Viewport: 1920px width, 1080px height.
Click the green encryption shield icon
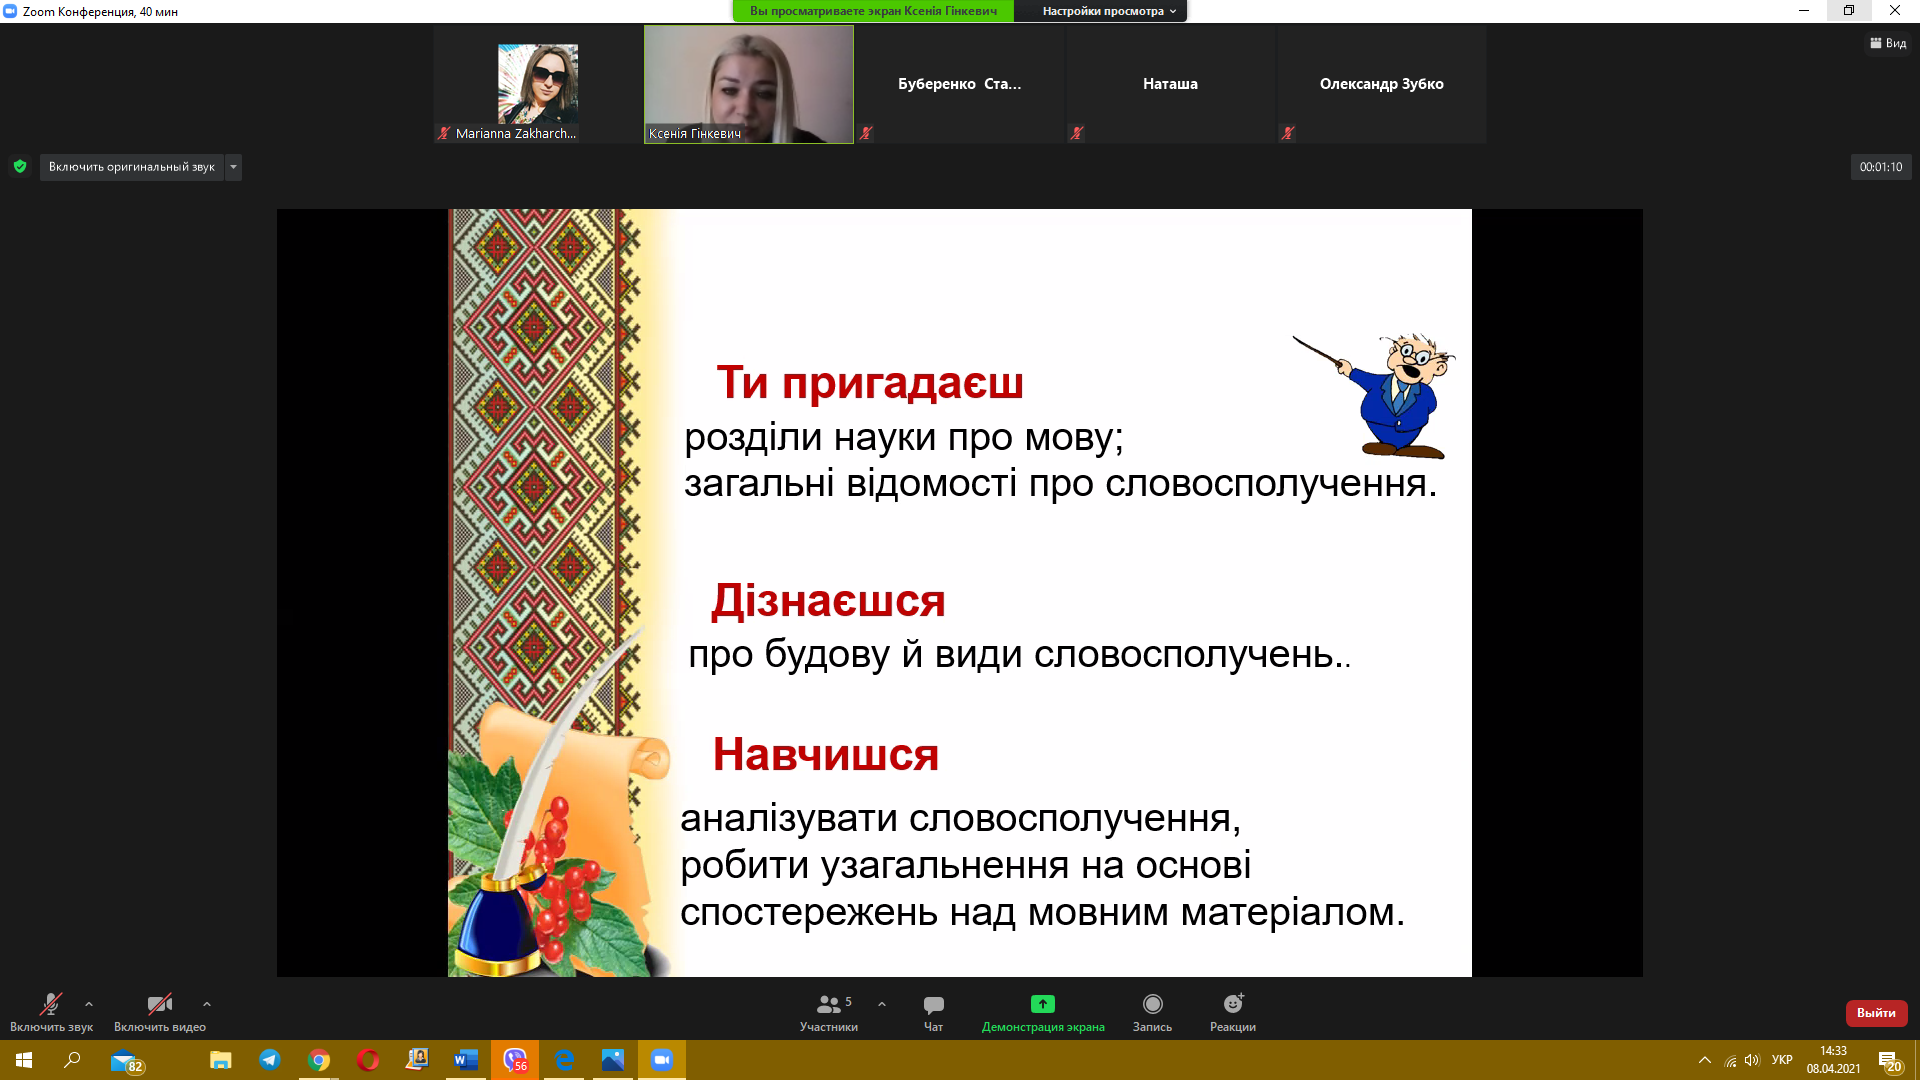click(x=20, y=167)
